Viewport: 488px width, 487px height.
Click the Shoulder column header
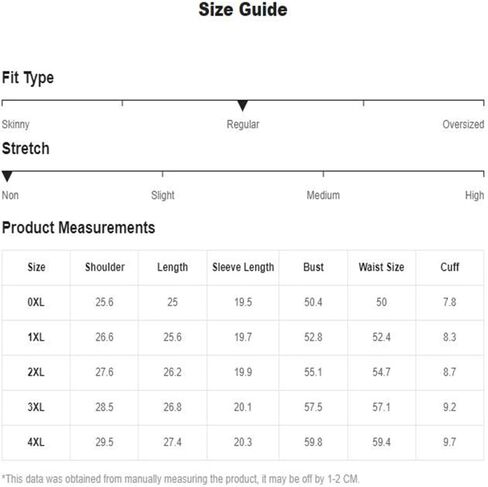105,267
